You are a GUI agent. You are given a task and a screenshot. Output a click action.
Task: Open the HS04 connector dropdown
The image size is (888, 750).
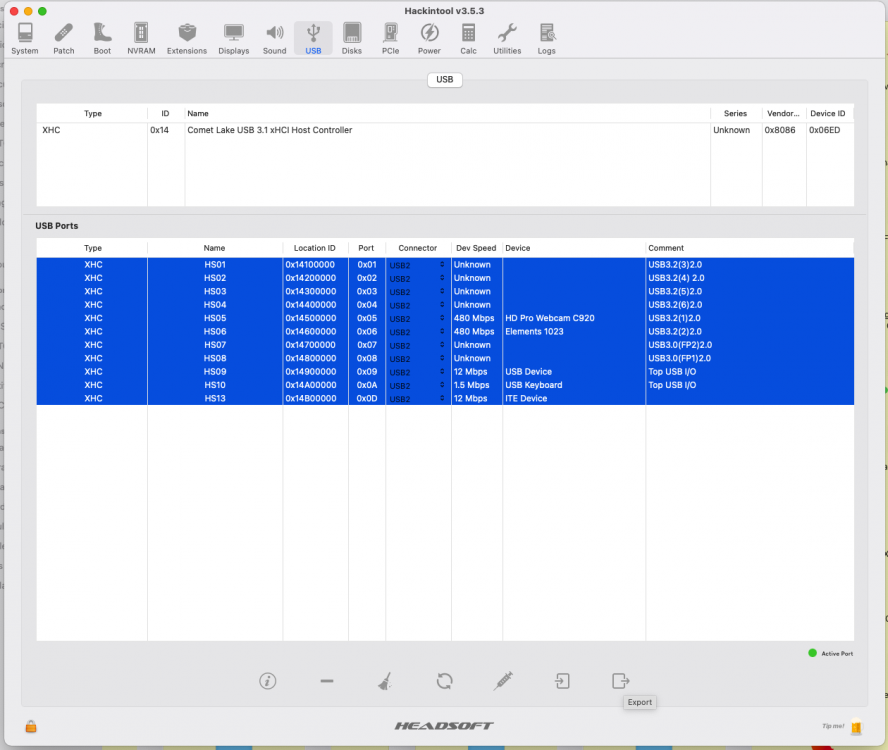pos(417,305)
